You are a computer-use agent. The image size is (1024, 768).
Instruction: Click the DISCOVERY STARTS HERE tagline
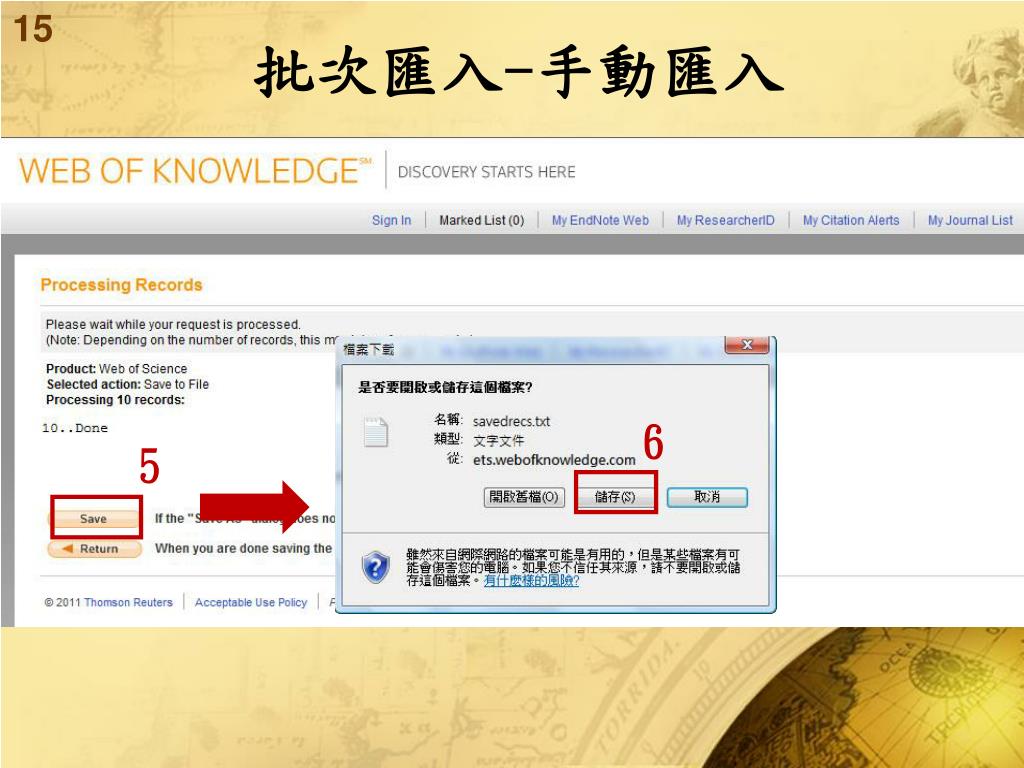[x=487, y=172]
